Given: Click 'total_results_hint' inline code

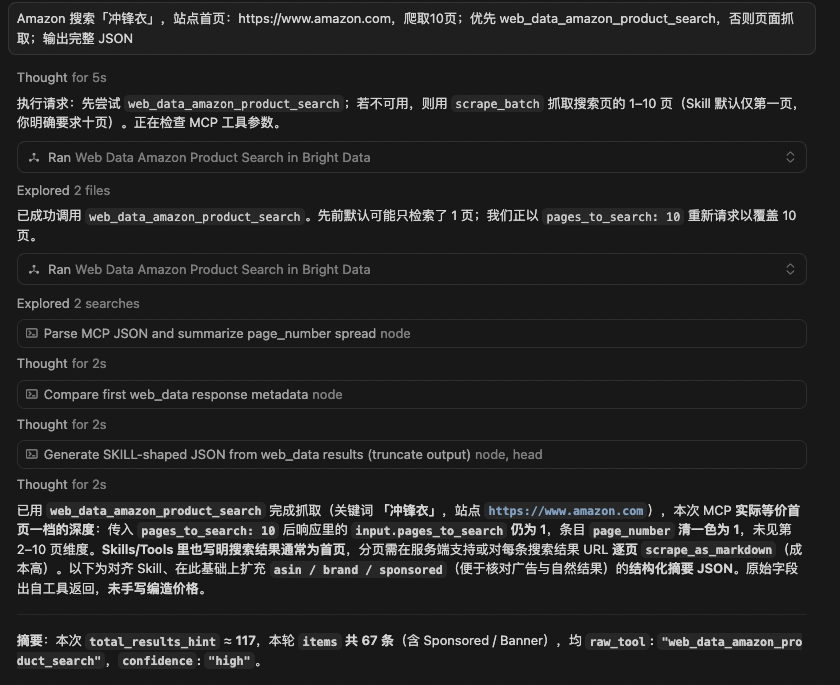Looking at the screenshot, I should pyautogui.click(x=152, y=642).
